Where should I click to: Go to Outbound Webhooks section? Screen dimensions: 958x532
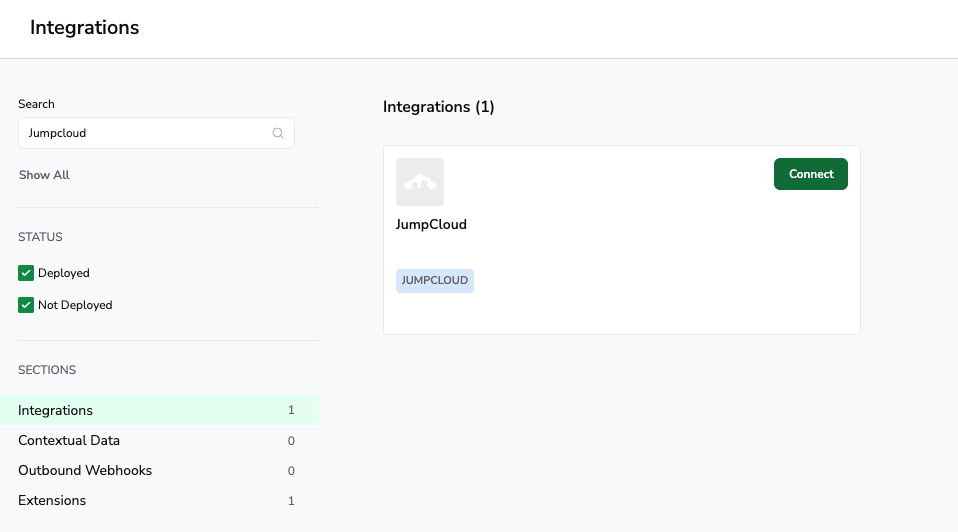(85, 470)
